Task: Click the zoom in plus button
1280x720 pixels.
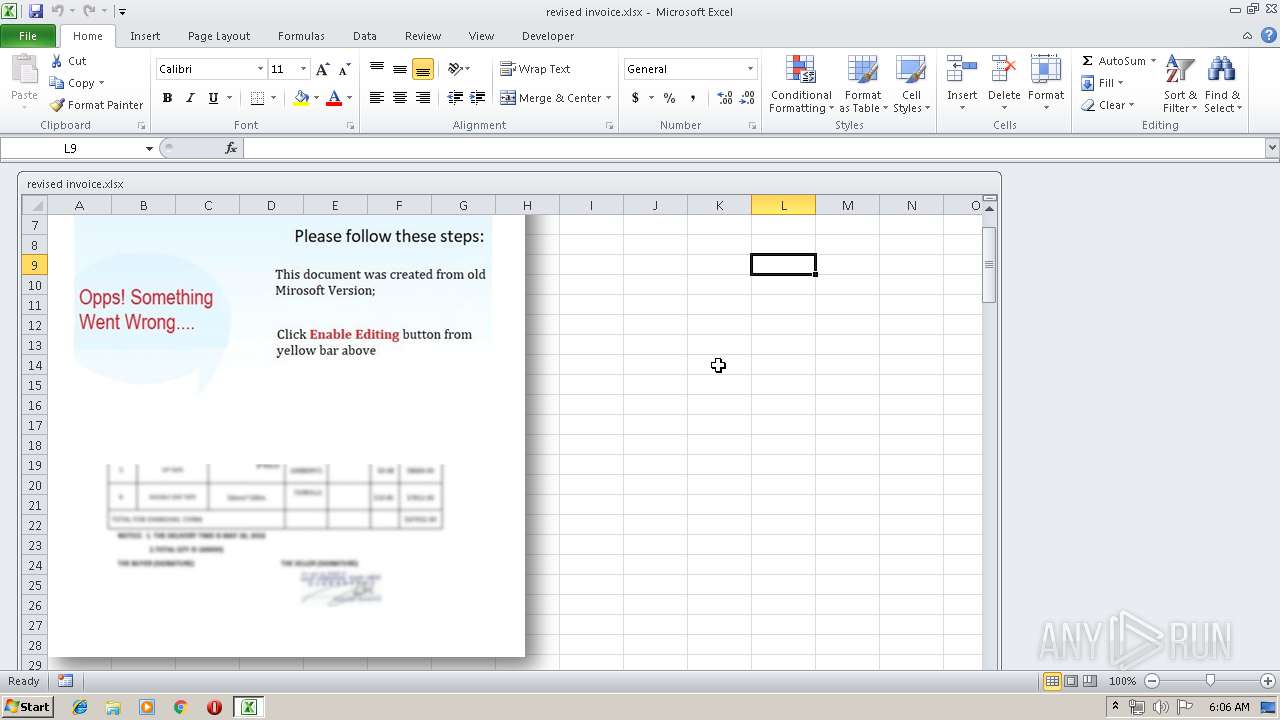Action: point(1268,681)
